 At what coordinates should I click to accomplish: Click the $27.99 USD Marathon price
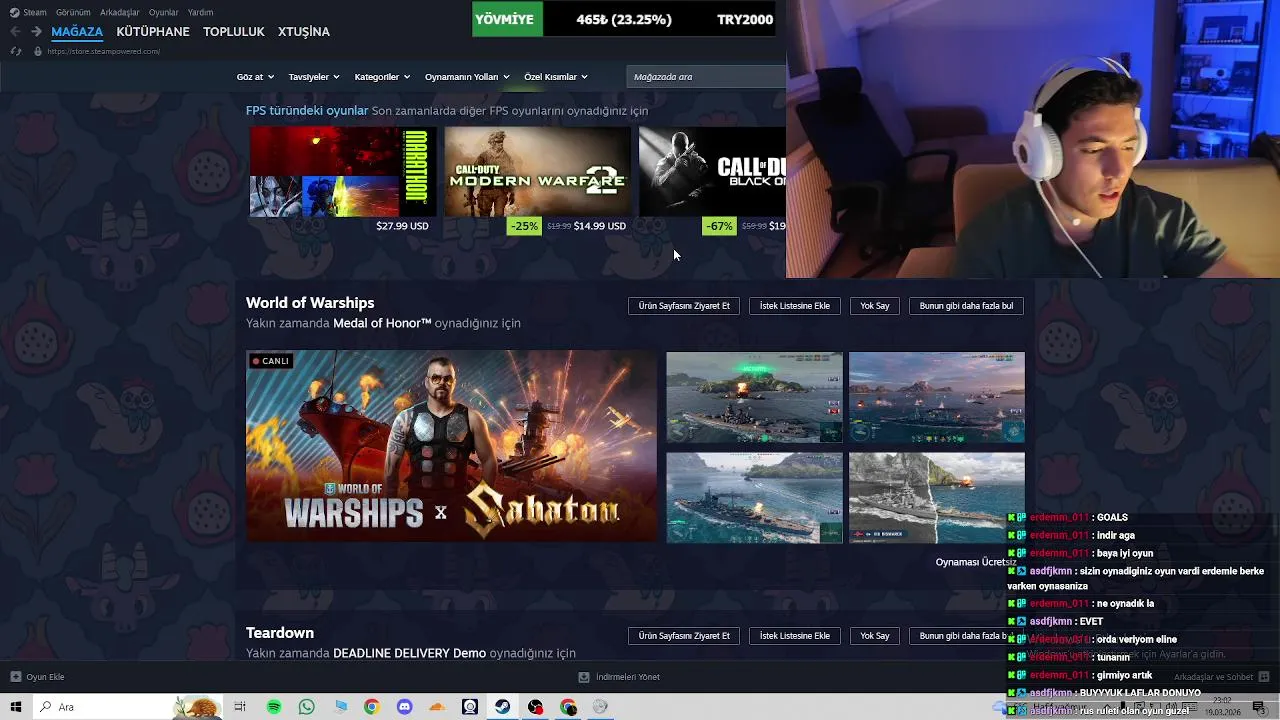[x=402, y=226]
